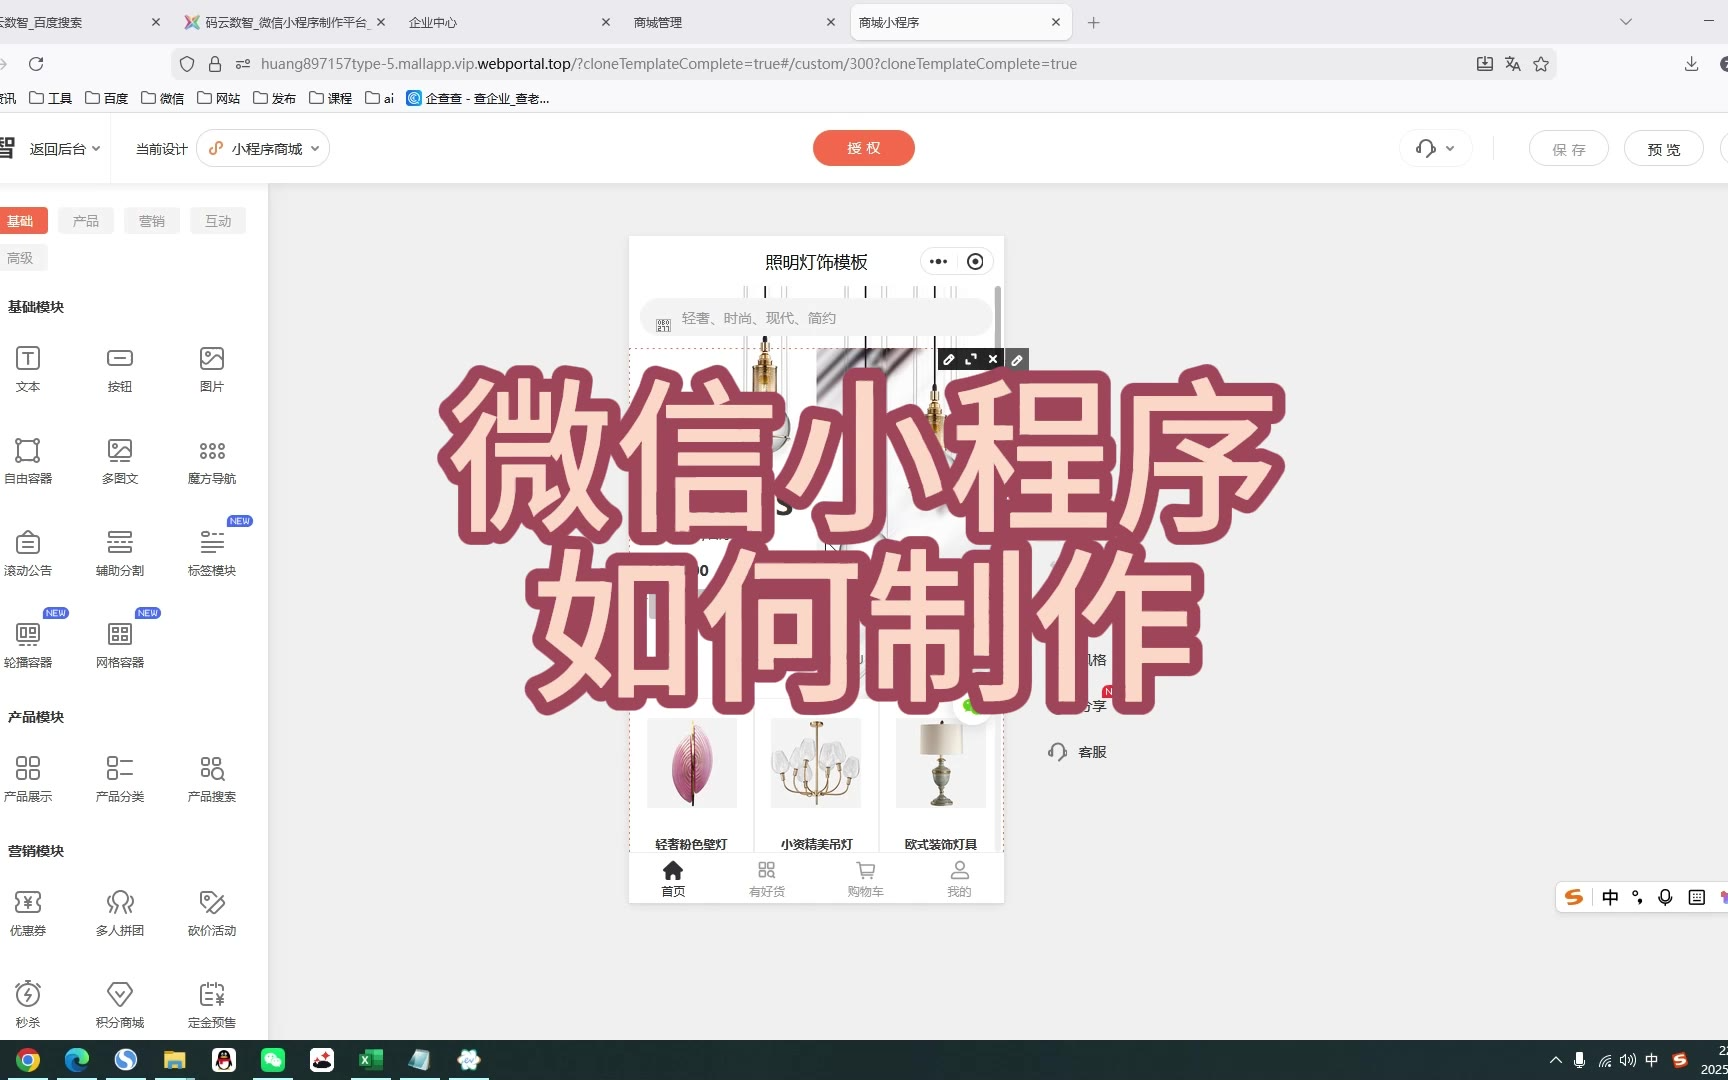Insert the 砍价活动 bargain module
The height and width of the screenshot is (1080, 1728).
point(212,912)
